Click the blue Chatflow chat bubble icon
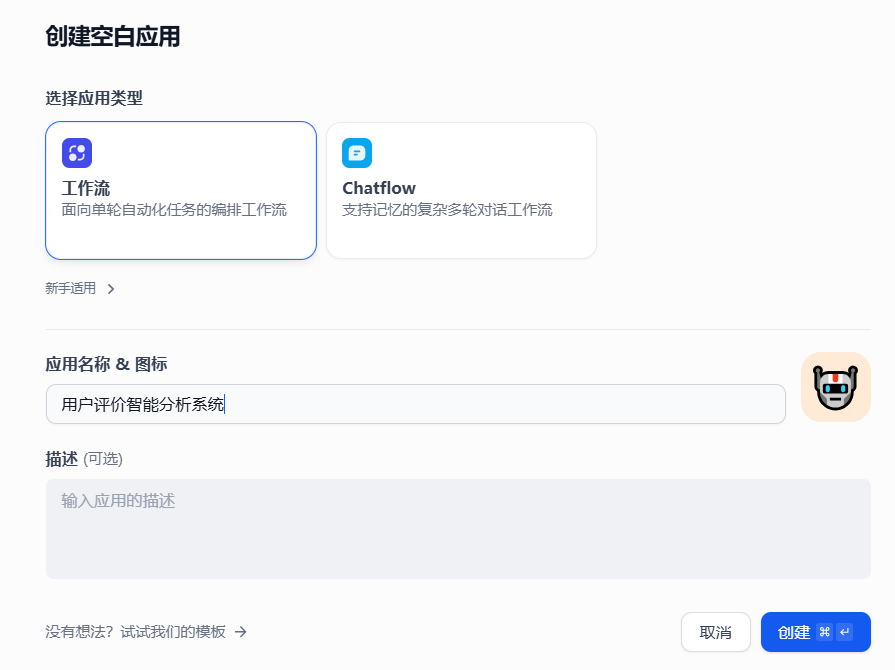 tap(357, 153)
